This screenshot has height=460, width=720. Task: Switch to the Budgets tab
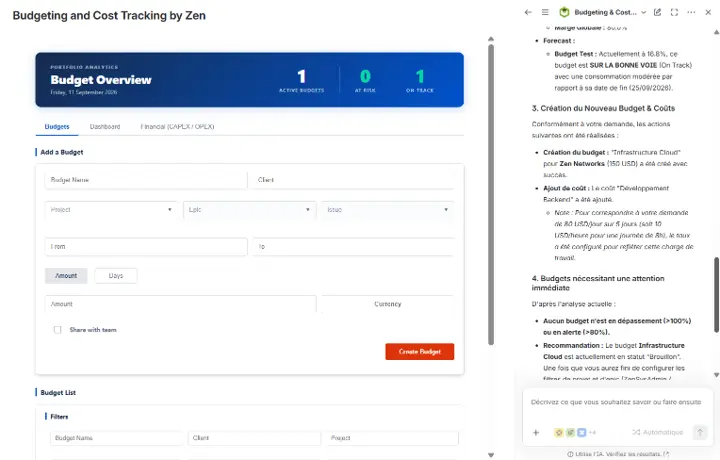57,127
